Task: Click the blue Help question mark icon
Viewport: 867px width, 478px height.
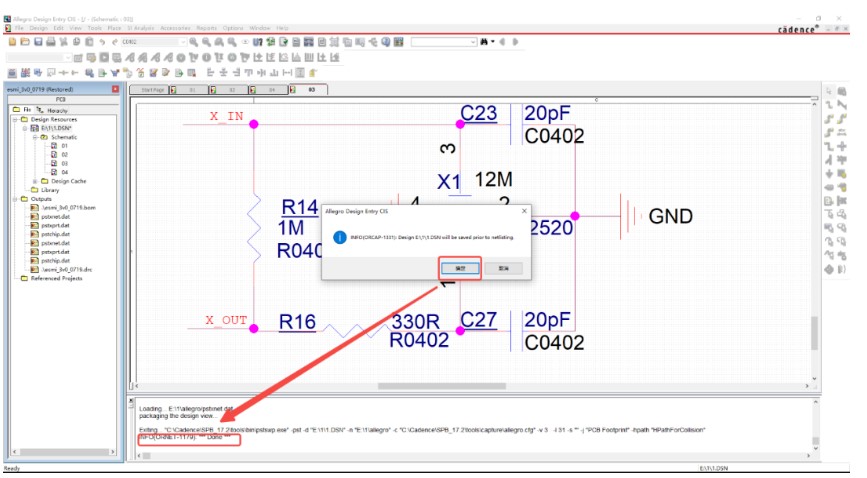Action: coord(386,42)
